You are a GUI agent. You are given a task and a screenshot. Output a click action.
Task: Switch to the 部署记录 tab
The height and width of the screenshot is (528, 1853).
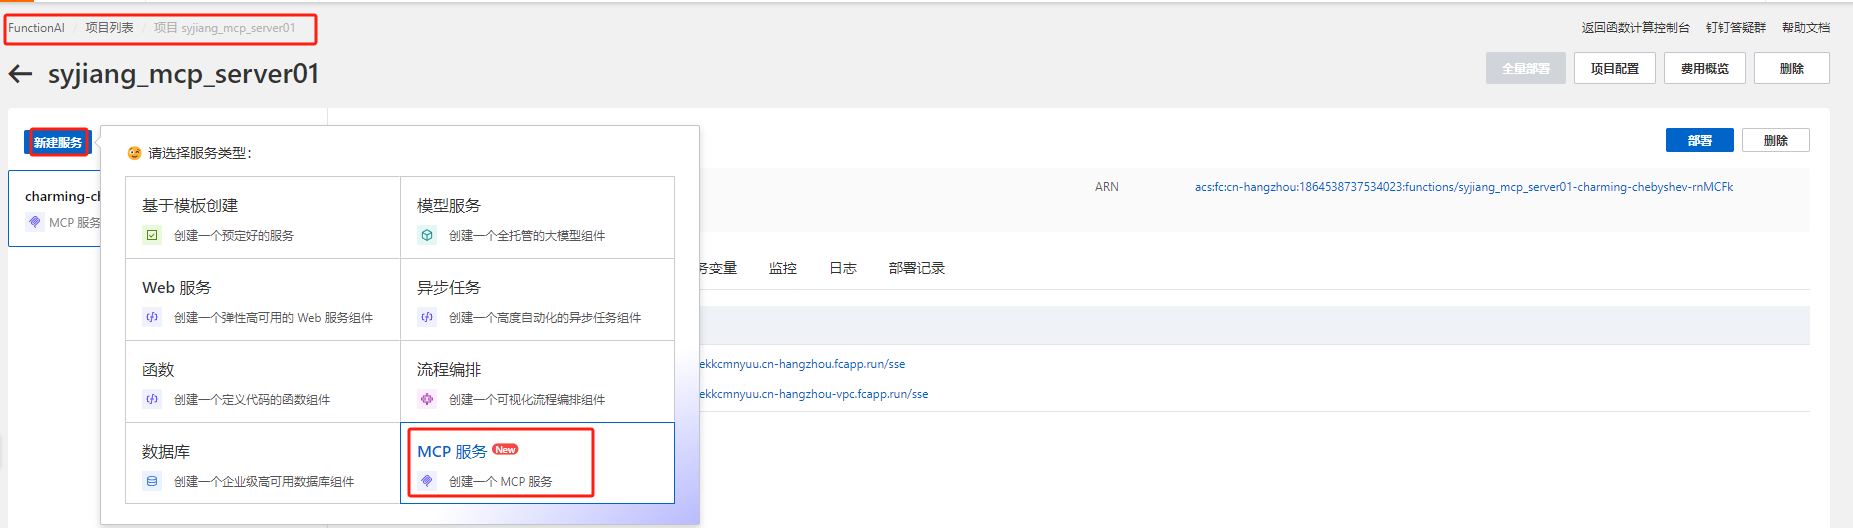tap(917, 268)
